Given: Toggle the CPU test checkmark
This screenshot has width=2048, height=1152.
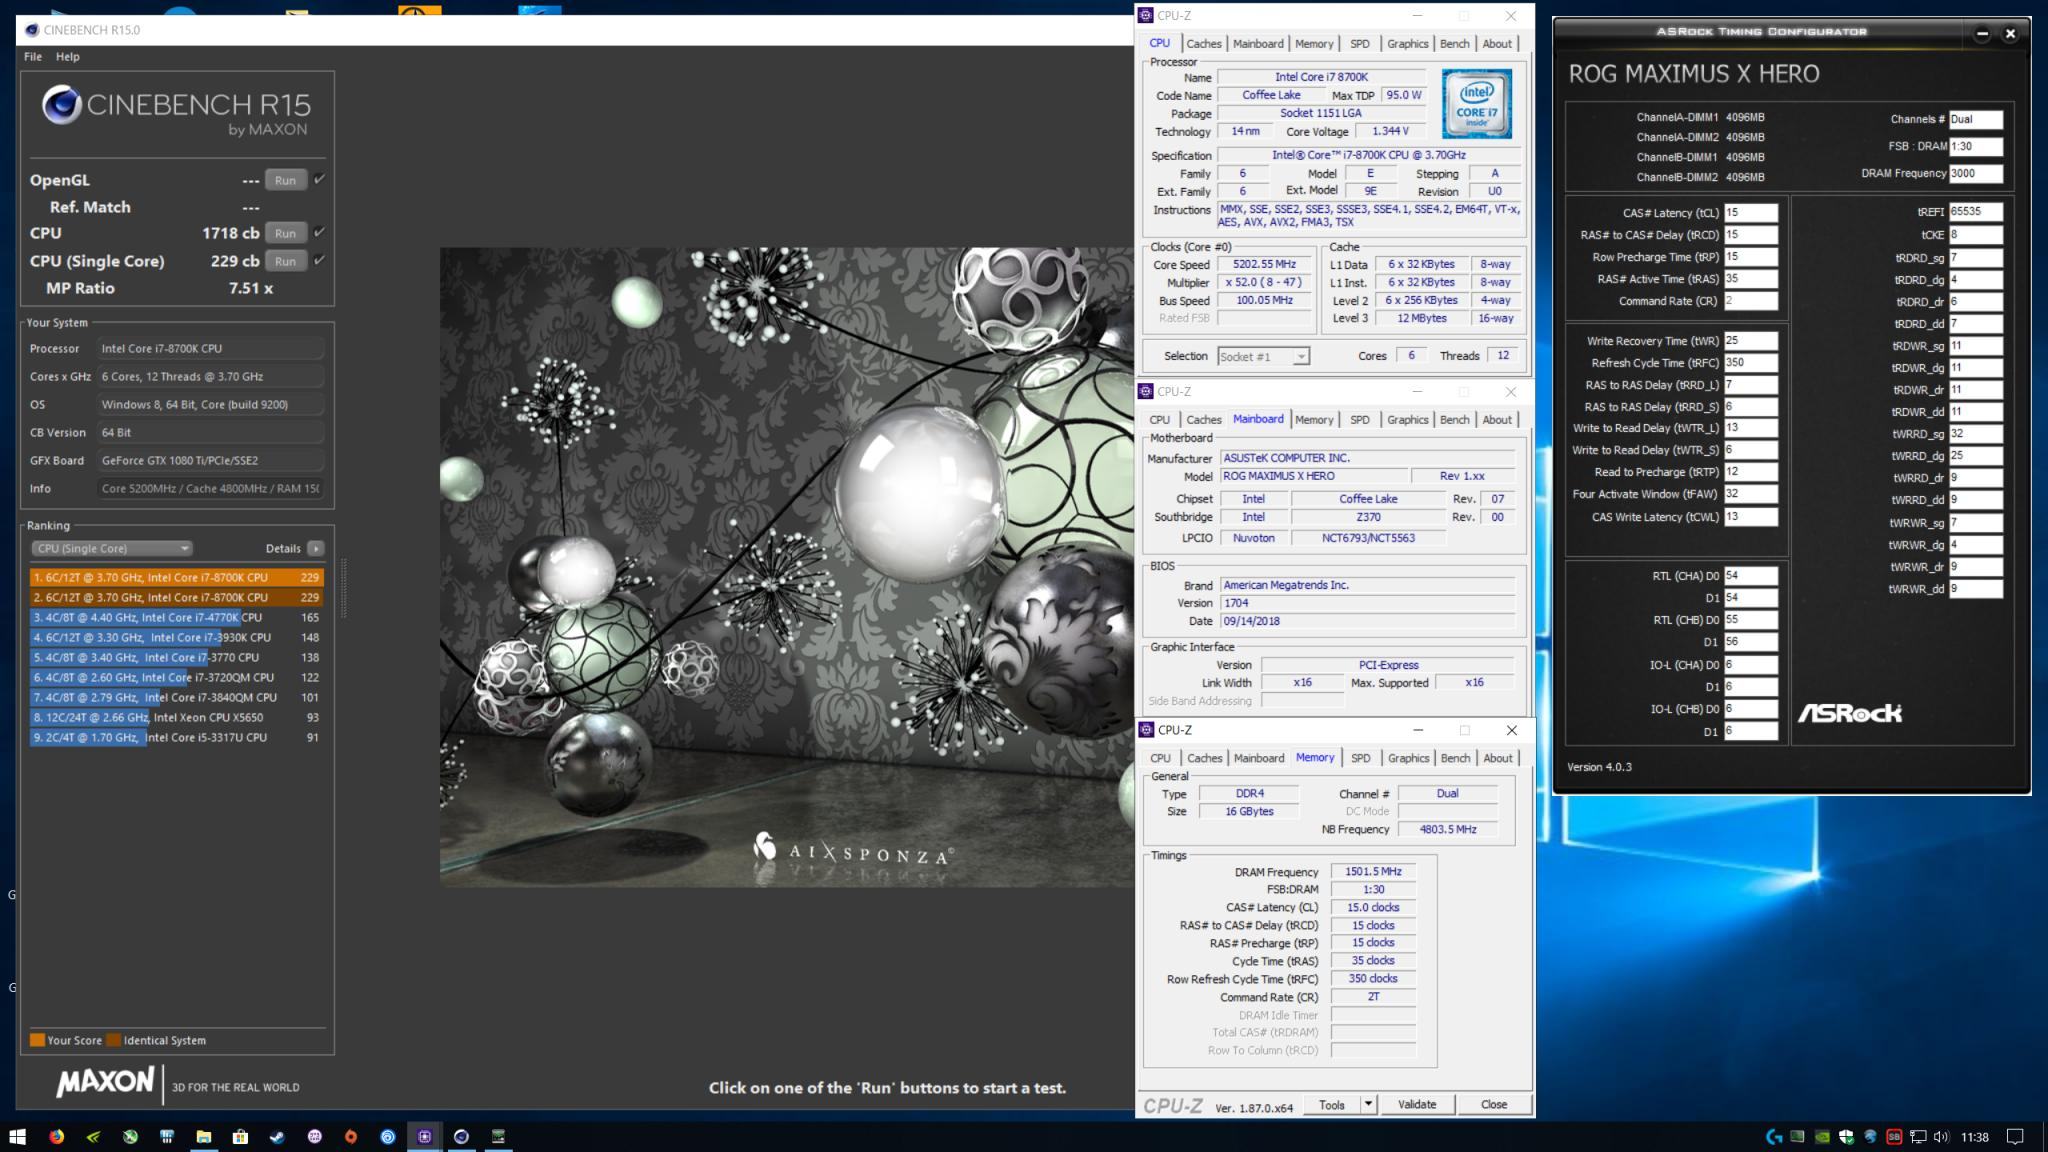Looking at the screenshot, I should 319,232.
